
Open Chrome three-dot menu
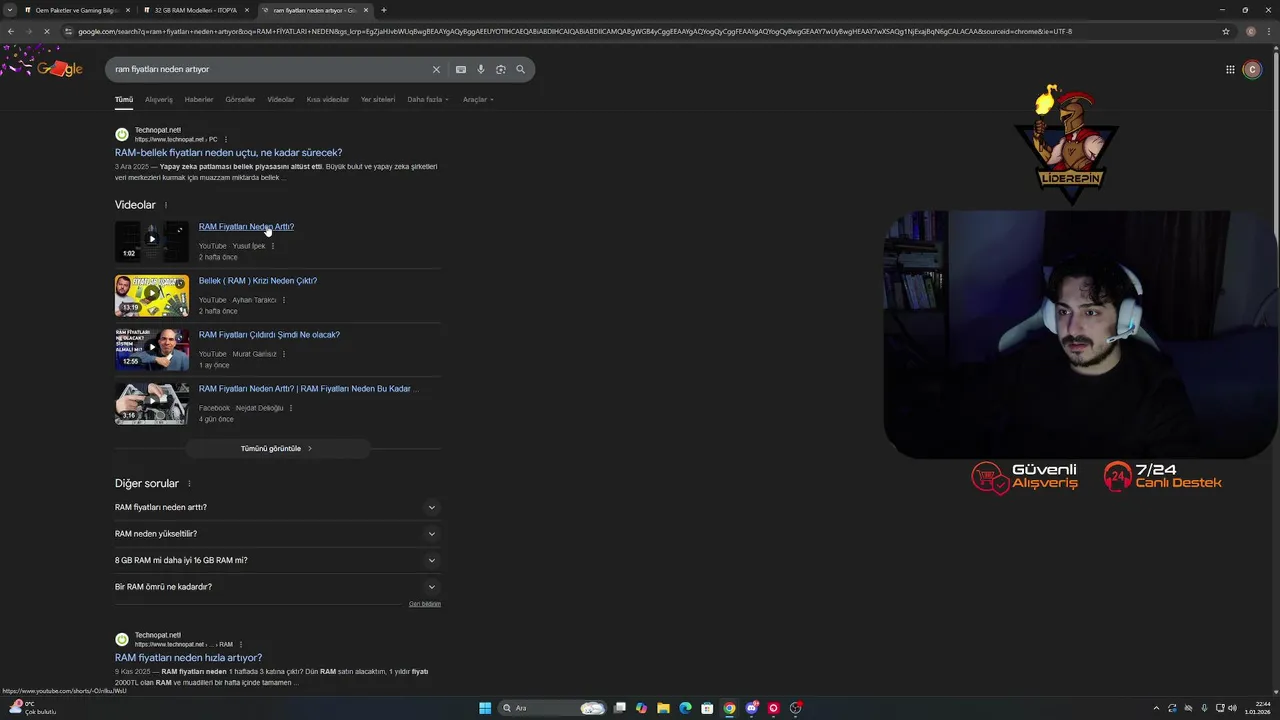[x=1270, y=31]
